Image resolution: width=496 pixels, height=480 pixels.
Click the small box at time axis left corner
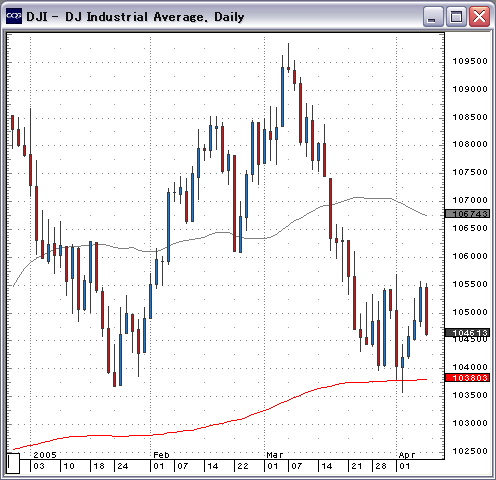tap(13, 463)
